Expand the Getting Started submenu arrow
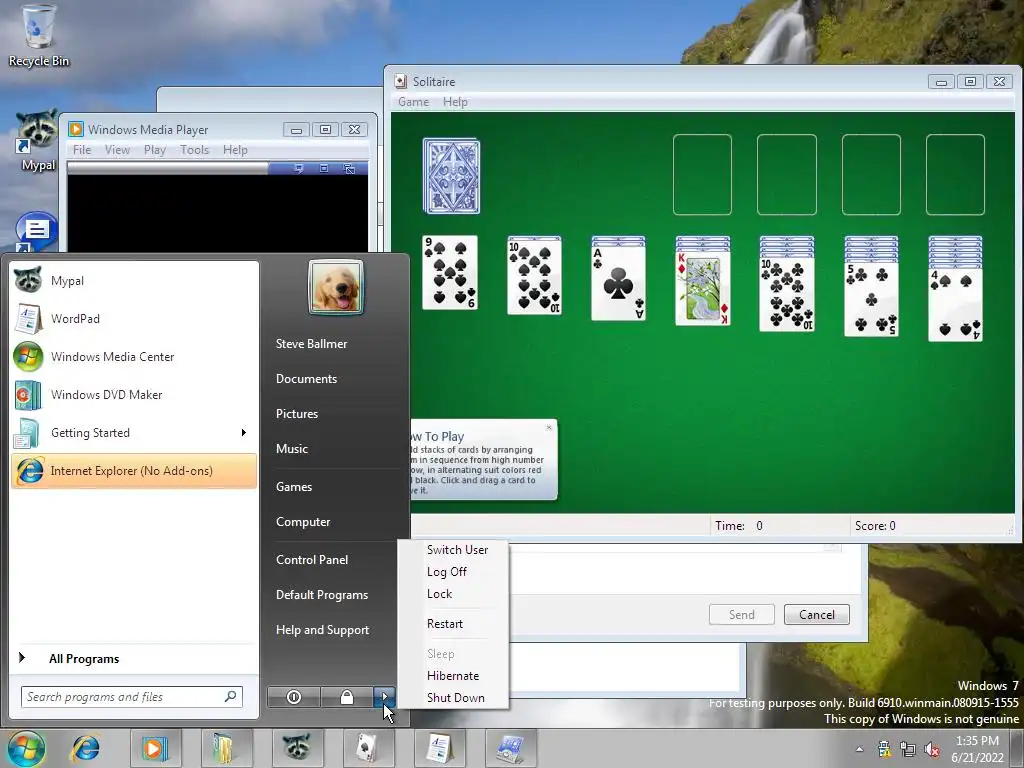Screen dimensions: 1024x768 pyautogui.click(x=244, y=432)
